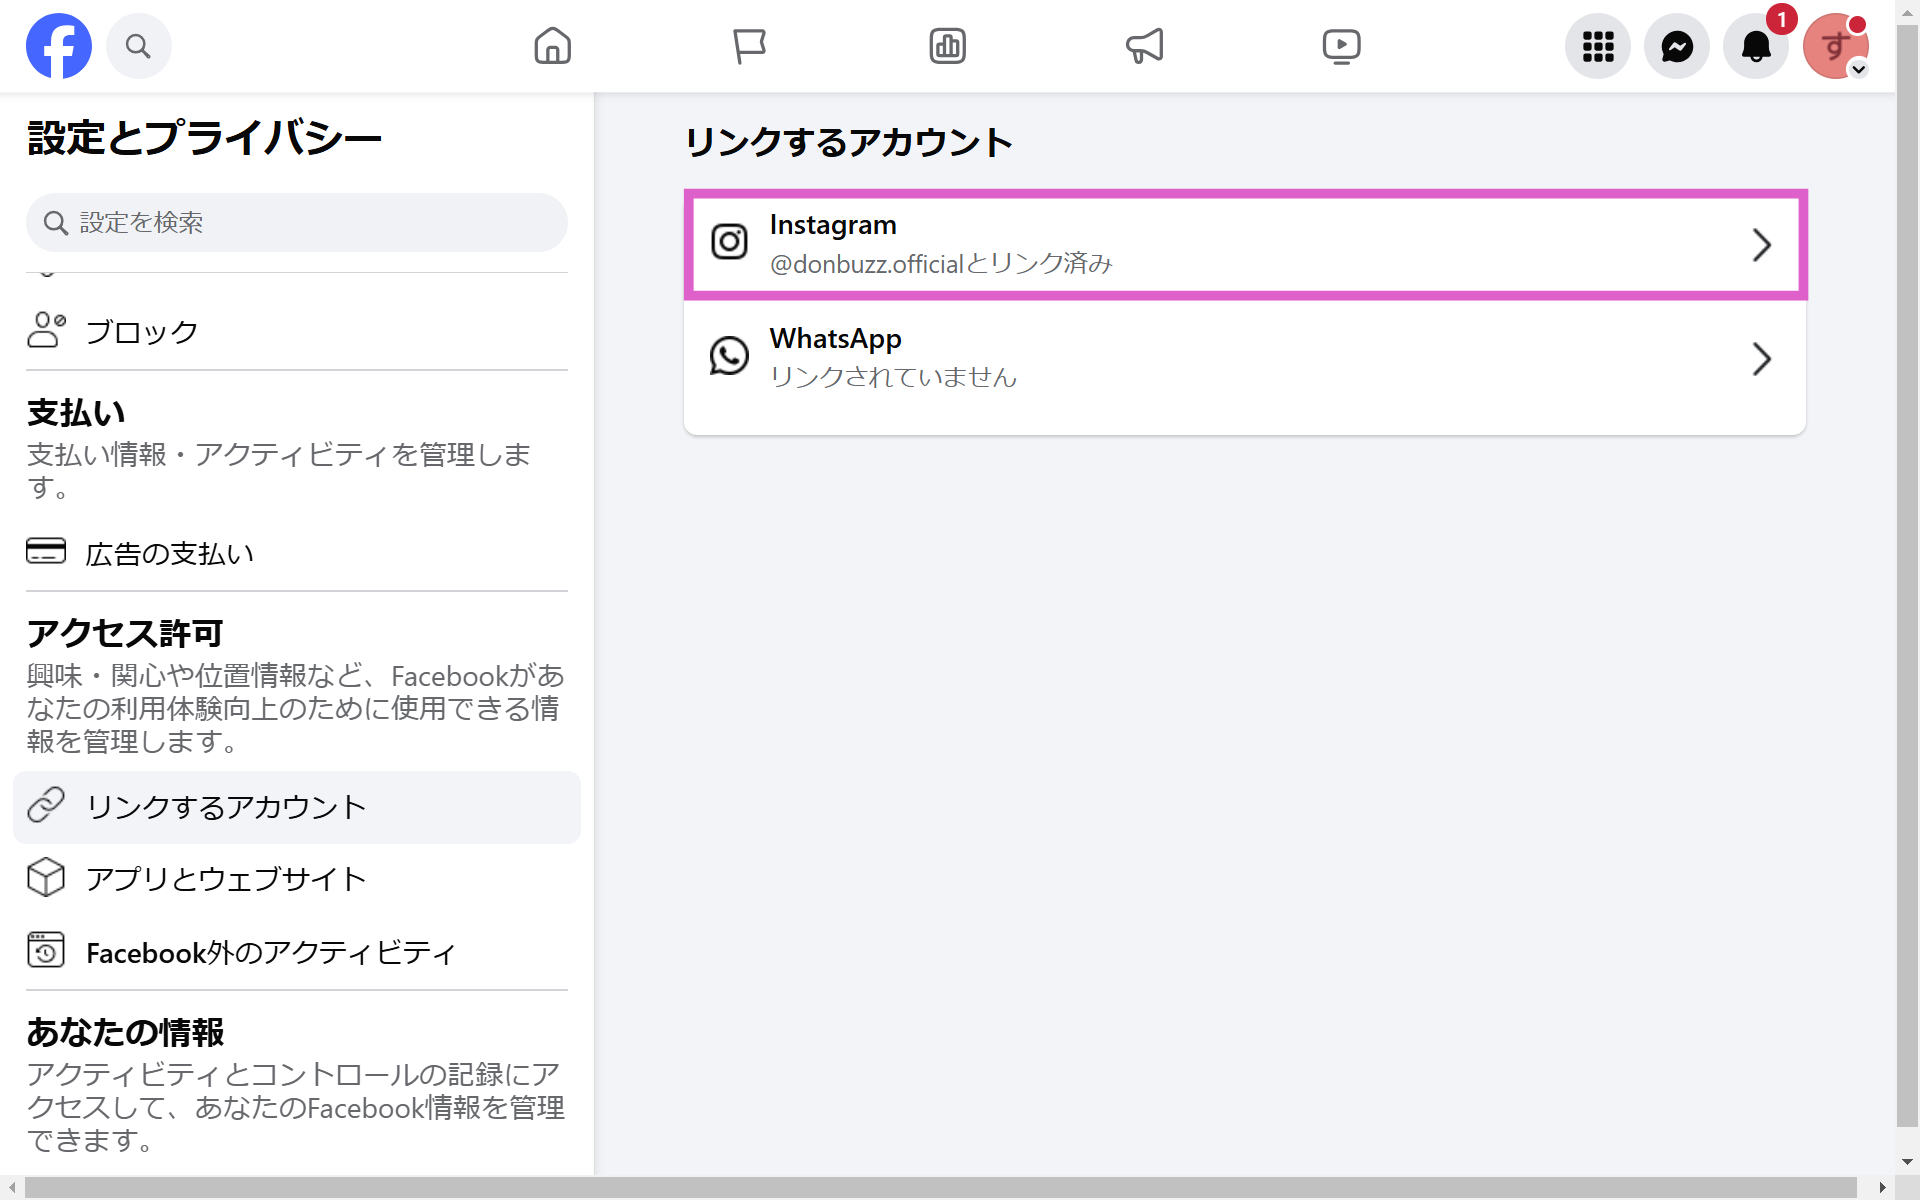Switch to アプリとウェブサイト settings
The image size is (1920, 1200).
[226, 878]
